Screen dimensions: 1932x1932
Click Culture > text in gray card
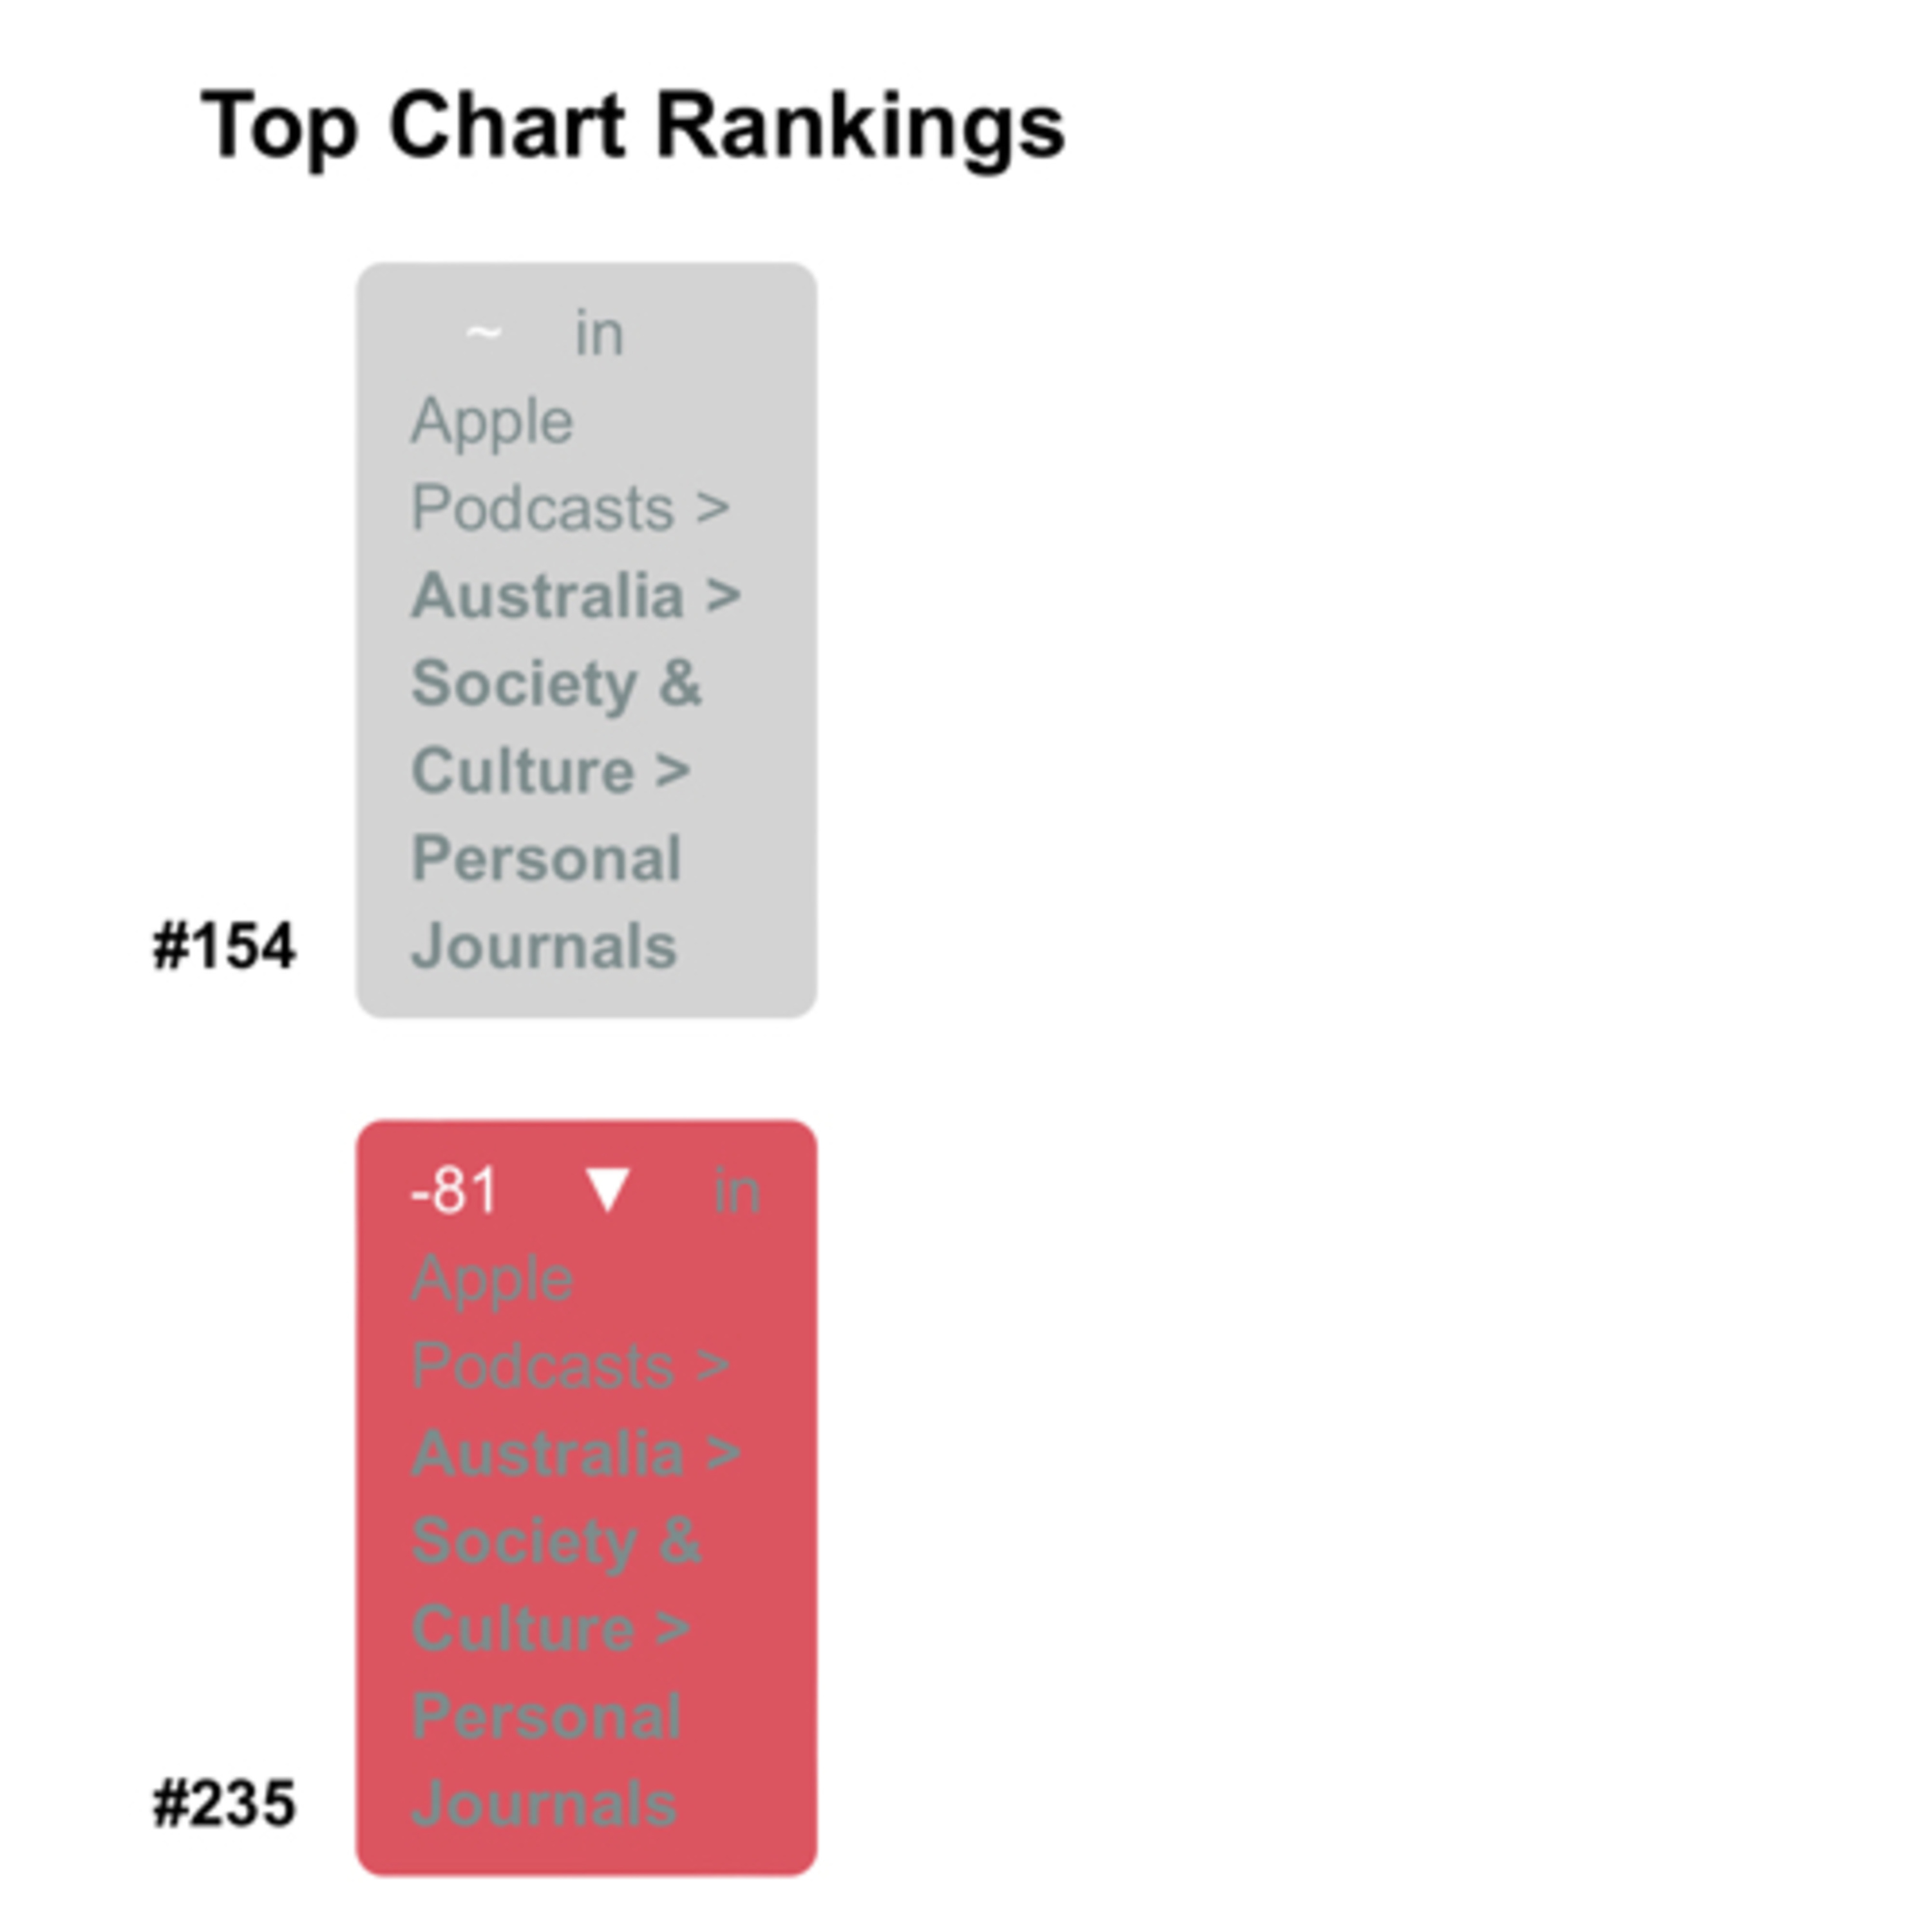click(x=550, y=771)
